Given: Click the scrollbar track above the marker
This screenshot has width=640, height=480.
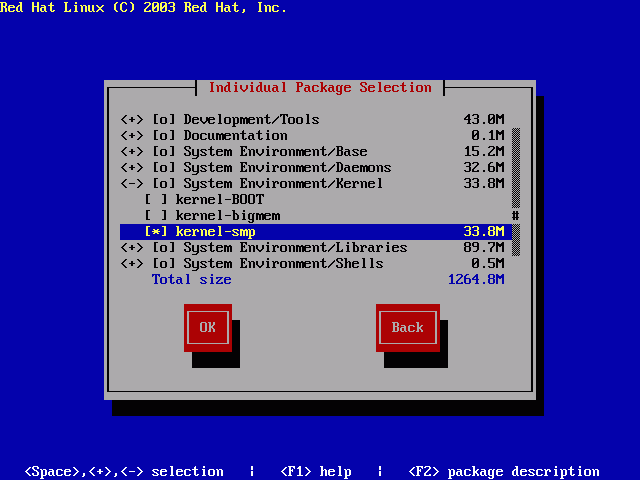Looking at the screenshot, I should coord(516,168).
